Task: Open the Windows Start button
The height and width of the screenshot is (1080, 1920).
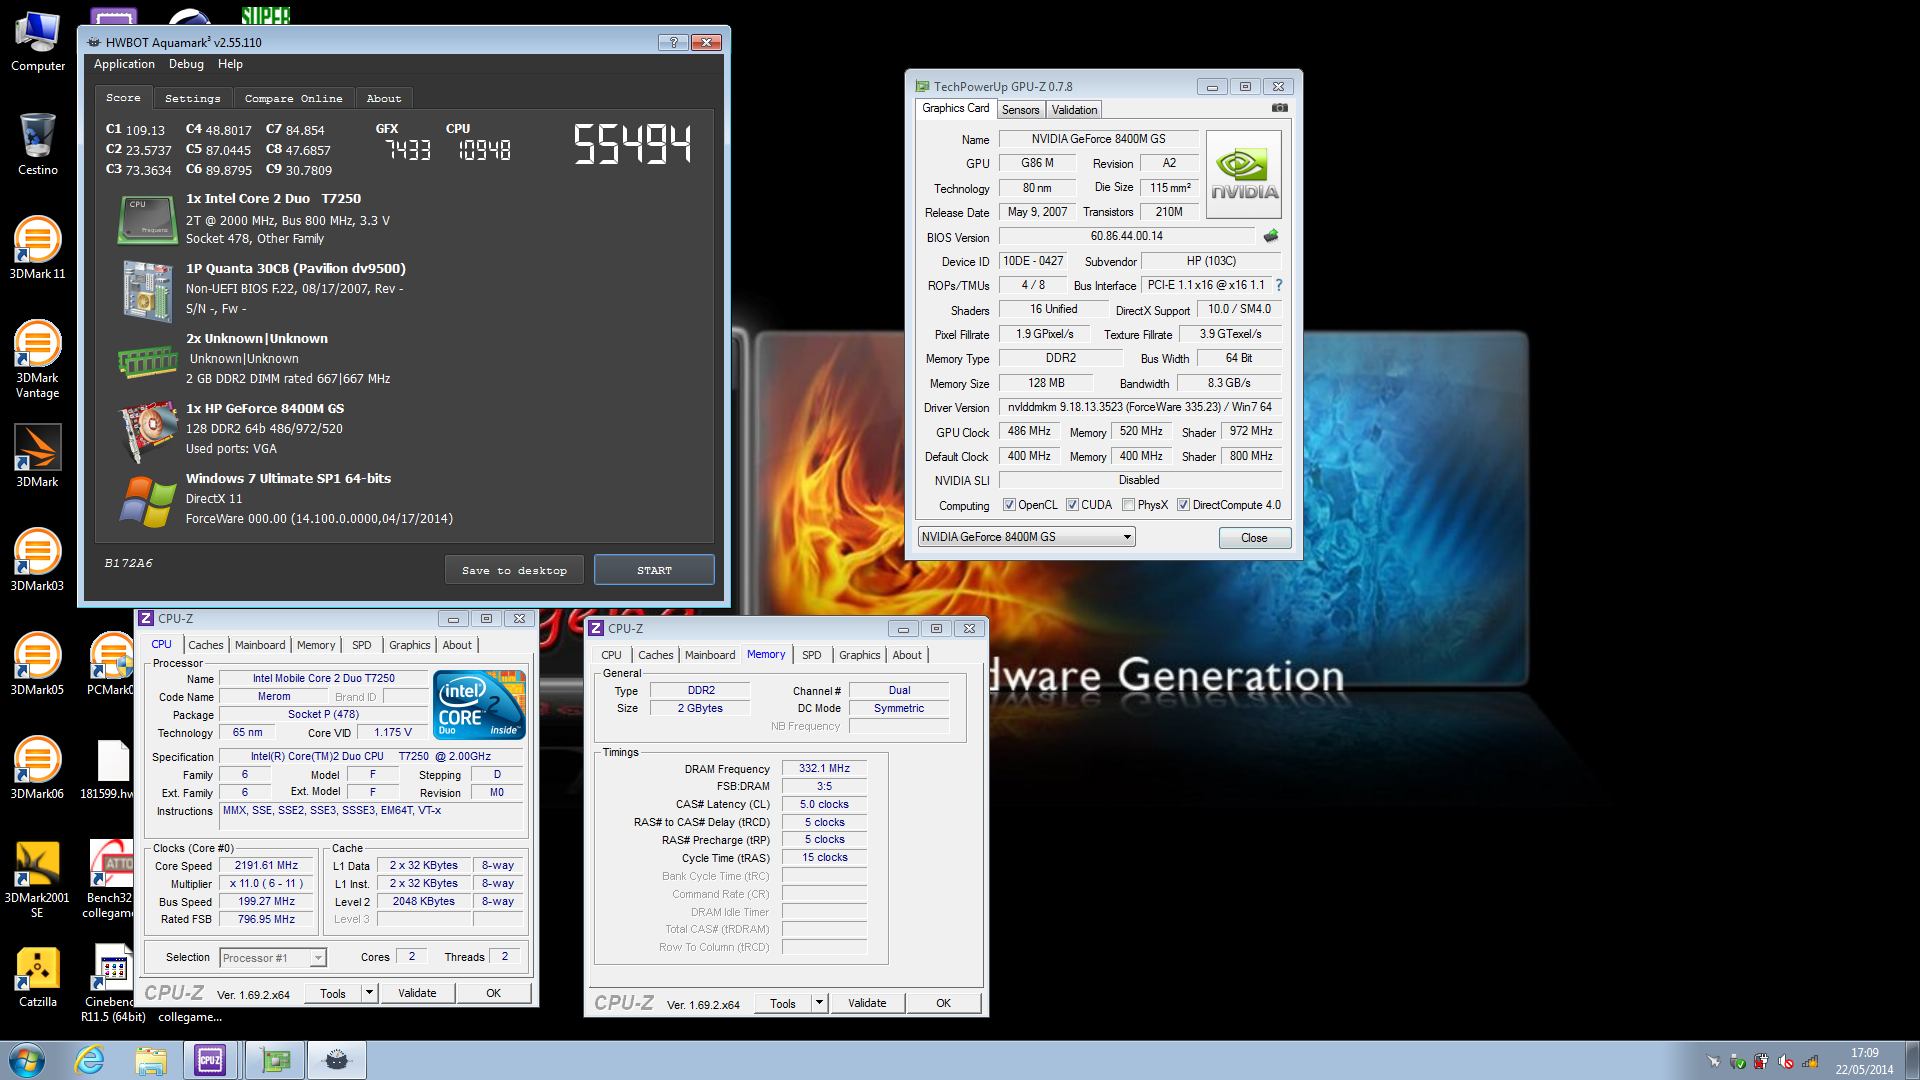Action: pos(27,1060)
